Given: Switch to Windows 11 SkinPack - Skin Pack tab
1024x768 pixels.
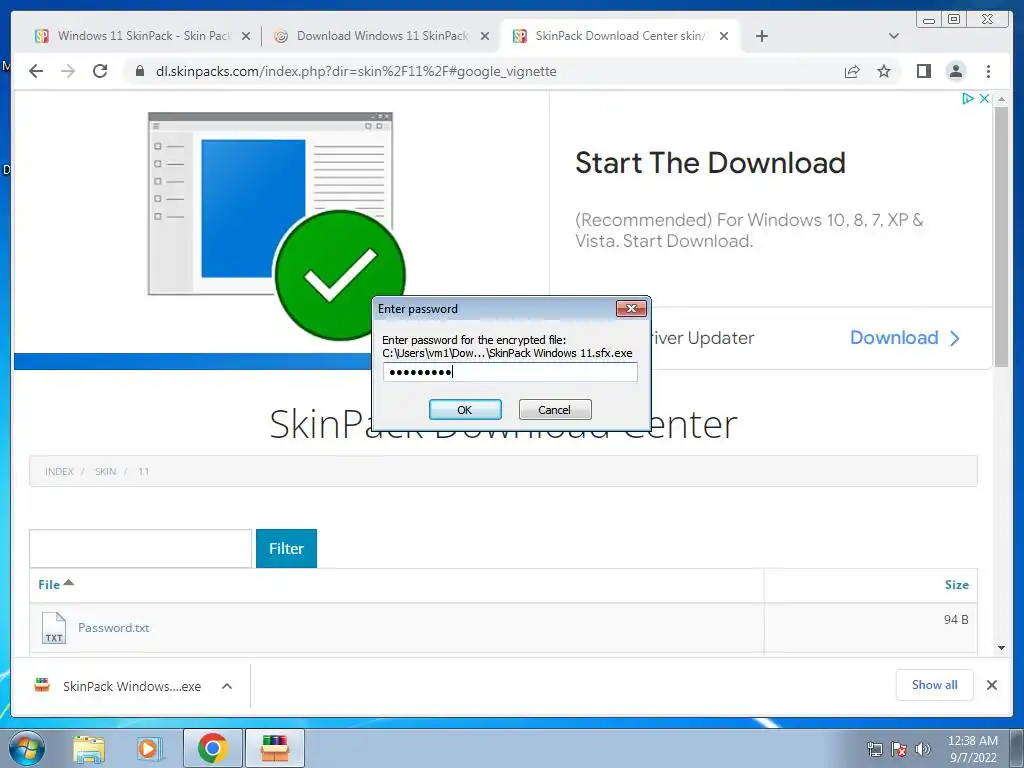Looking at the screenshot, I should pos(142,36).
